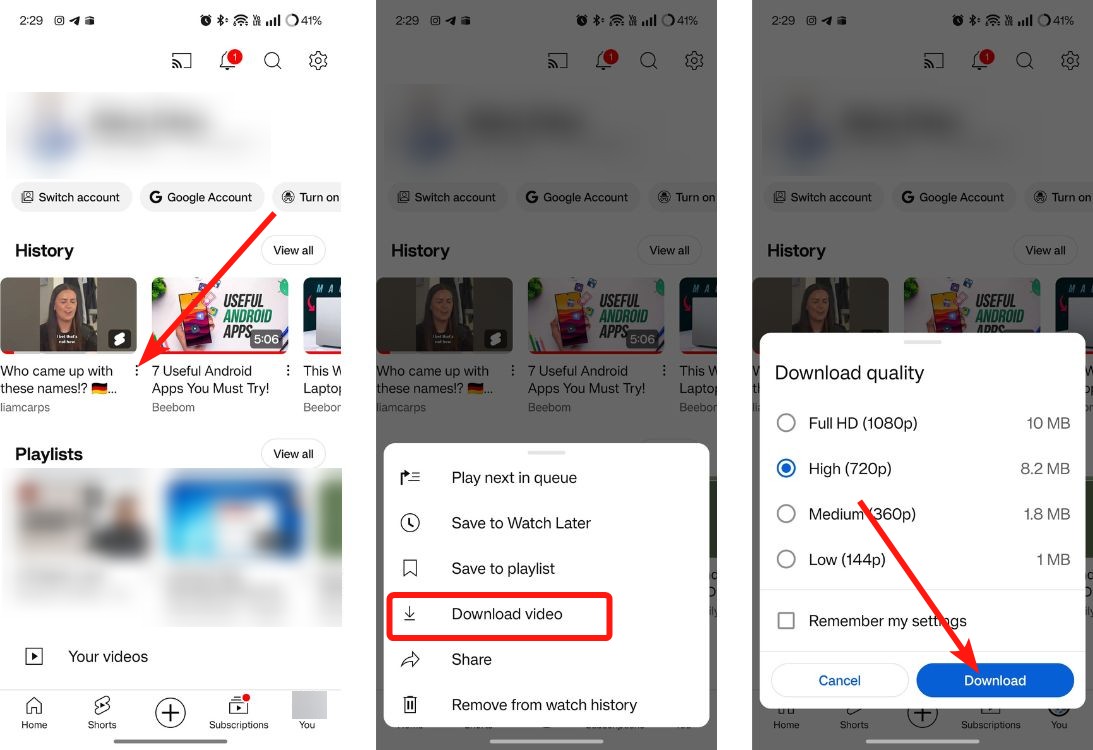The width and height of the screenshot is (1093, 750).
Task: Open the 7 Useful Android Apps thumbnail
Action: [219, 314]
